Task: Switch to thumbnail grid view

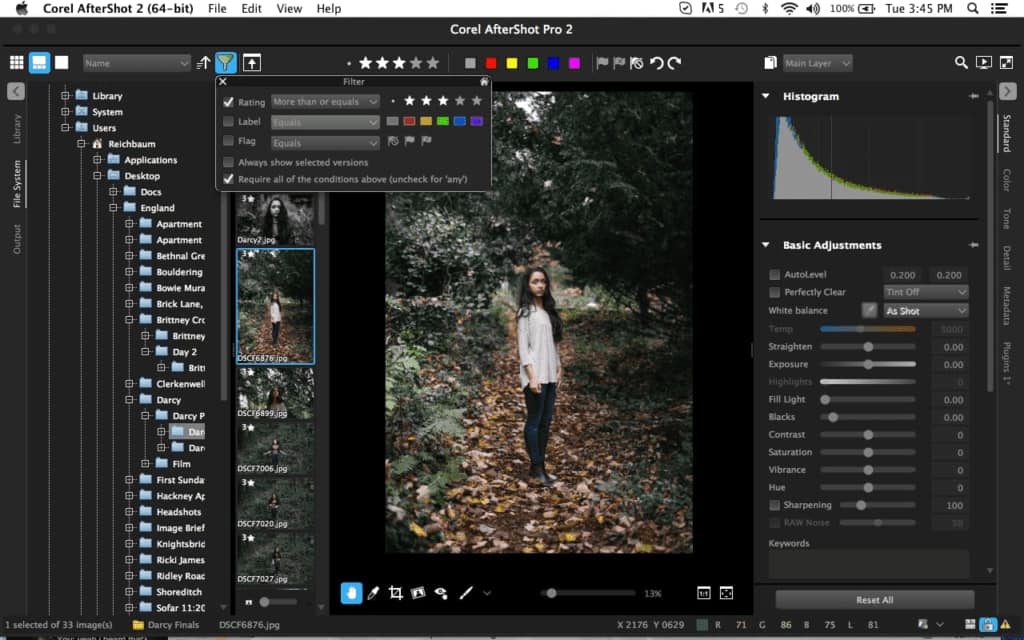Action: coord(16,62)
